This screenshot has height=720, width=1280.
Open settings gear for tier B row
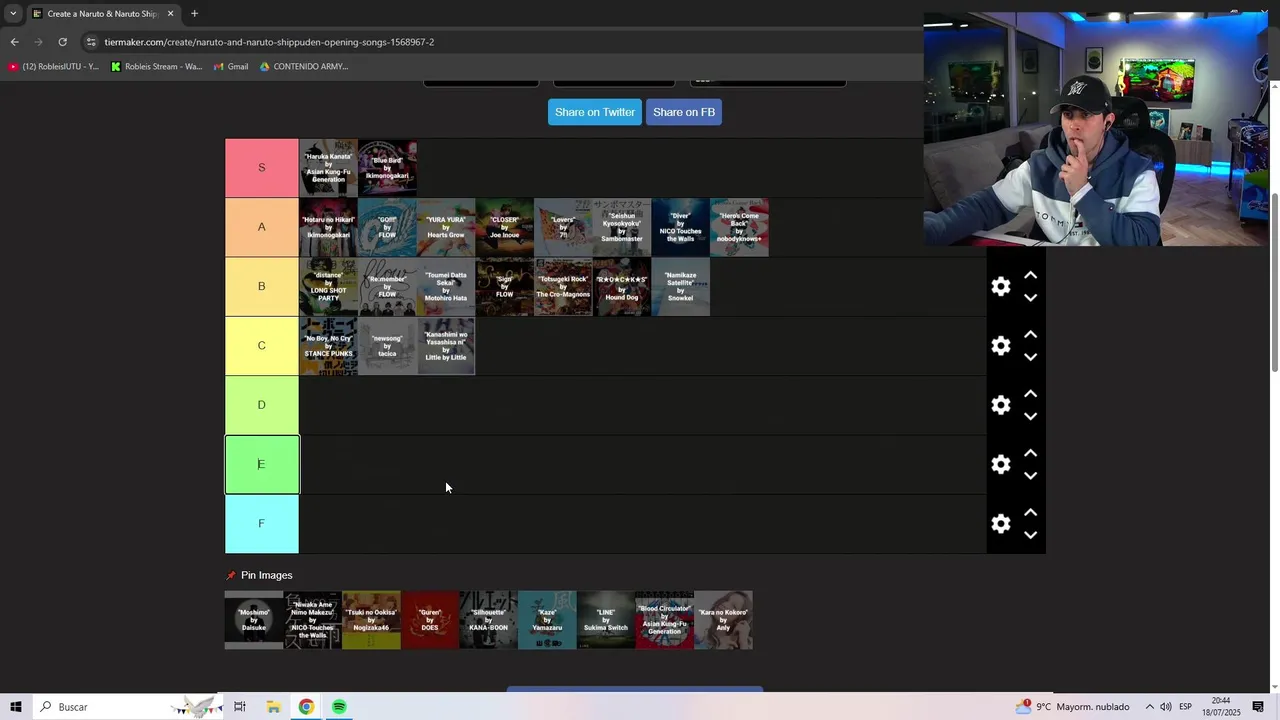tap(1001, 287)
